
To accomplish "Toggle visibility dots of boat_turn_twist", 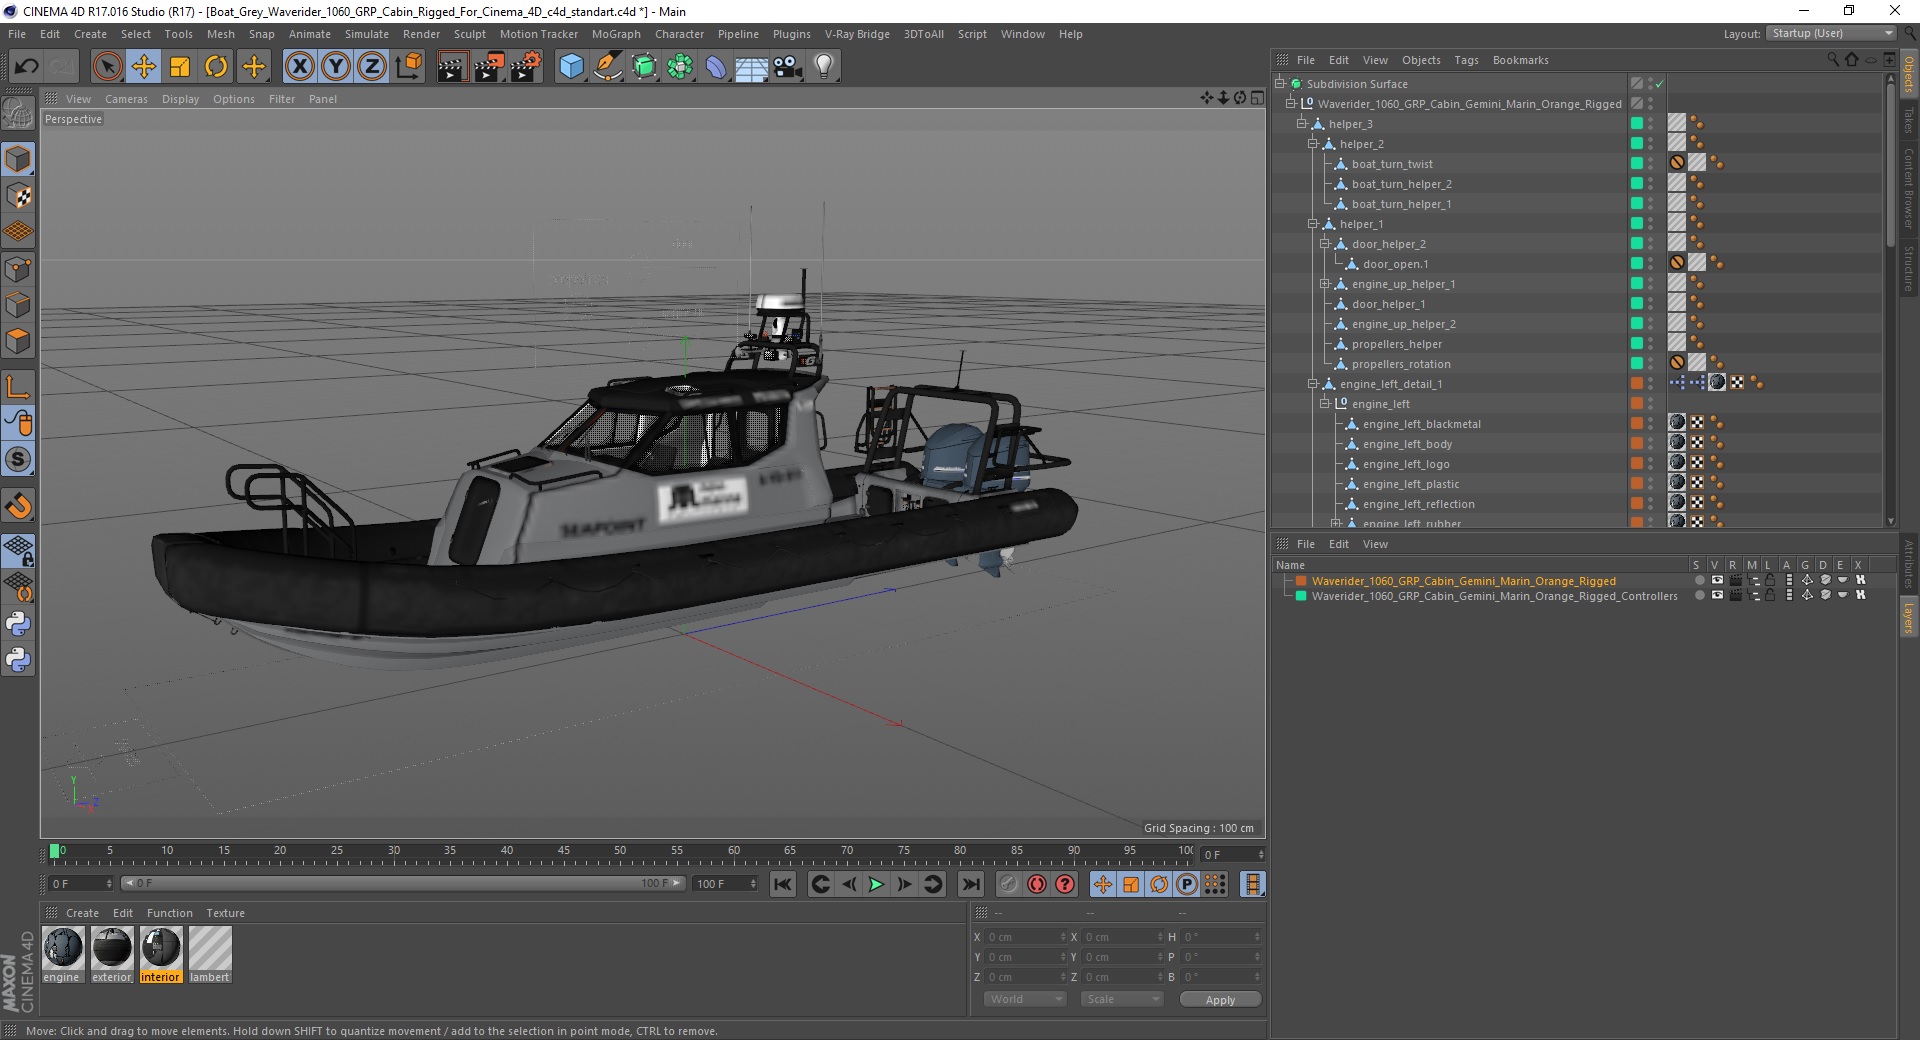I will 1651,164.
